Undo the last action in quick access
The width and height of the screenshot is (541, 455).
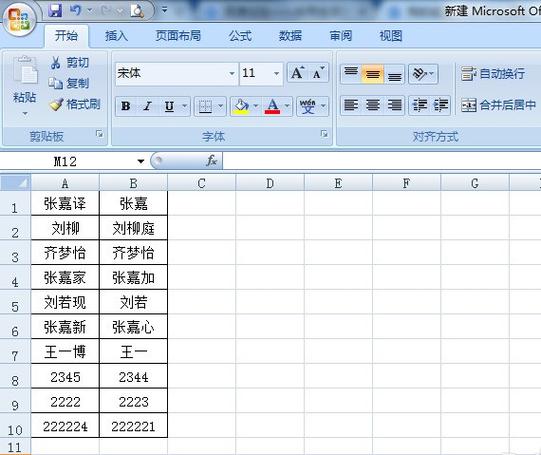coord(75,11)
